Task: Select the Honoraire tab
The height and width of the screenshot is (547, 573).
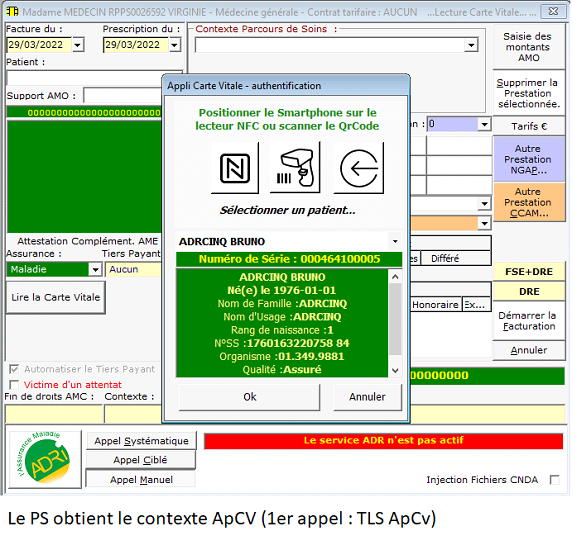Action: [435, 305]
